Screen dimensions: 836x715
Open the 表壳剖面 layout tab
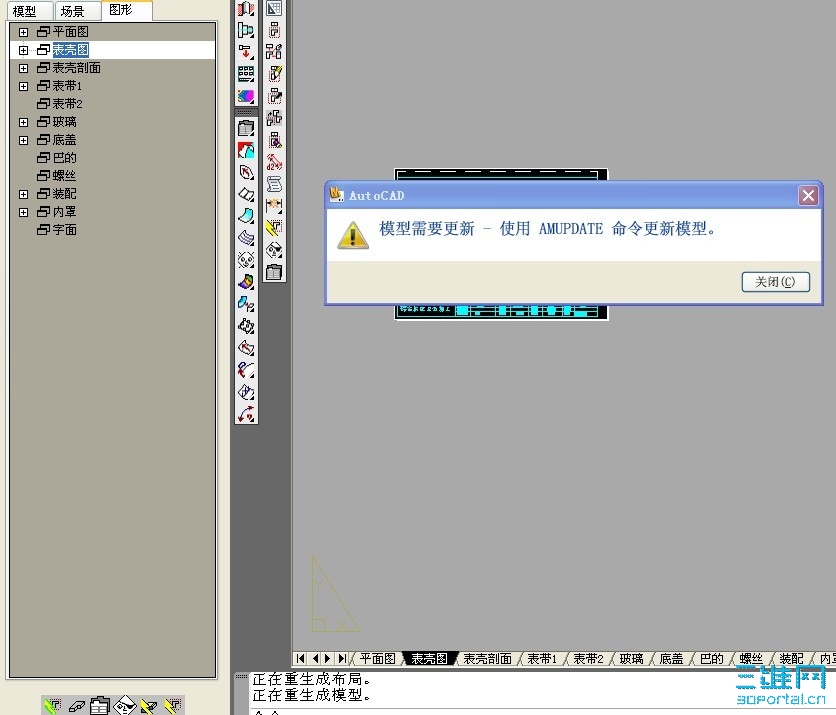point(487,658)
